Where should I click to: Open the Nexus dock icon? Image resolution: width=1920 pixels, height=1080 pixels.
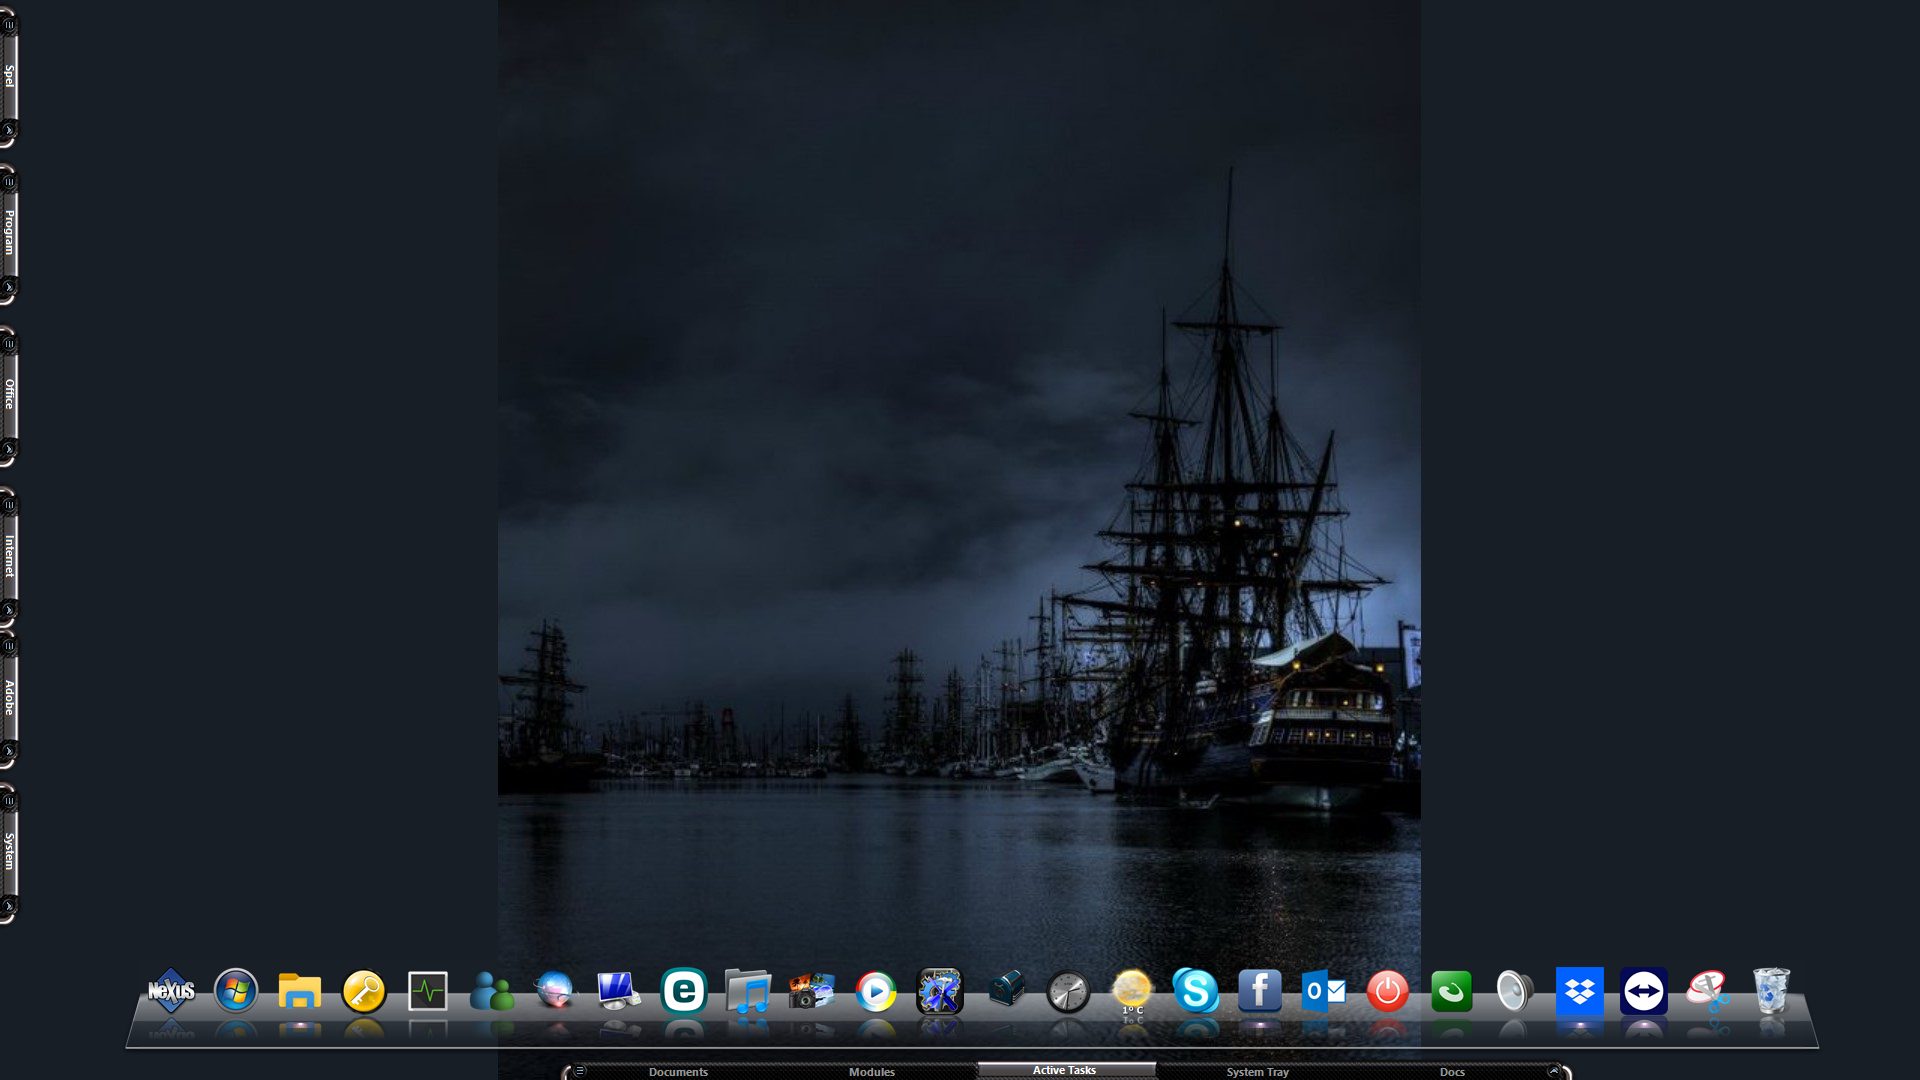click(171, 991)
